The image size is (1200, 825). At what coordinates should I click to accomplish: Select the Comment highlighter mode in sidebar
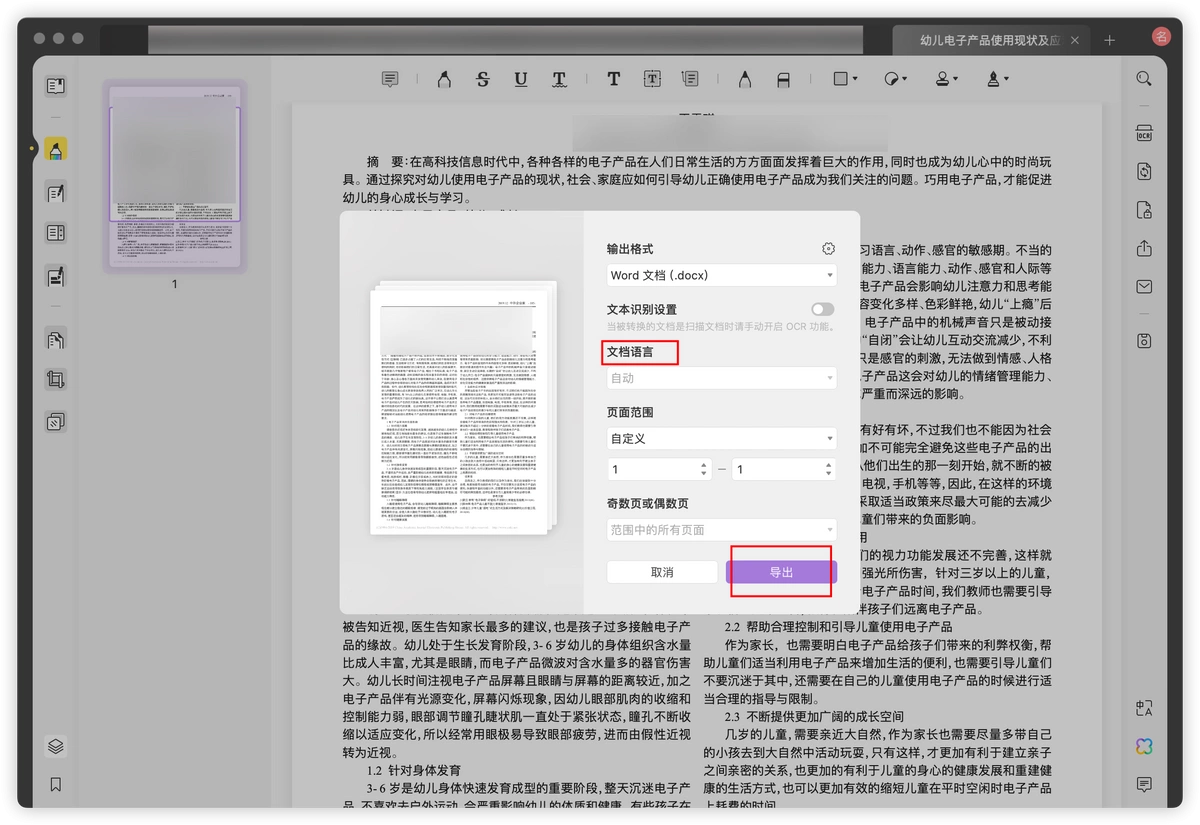click(56, 150)
